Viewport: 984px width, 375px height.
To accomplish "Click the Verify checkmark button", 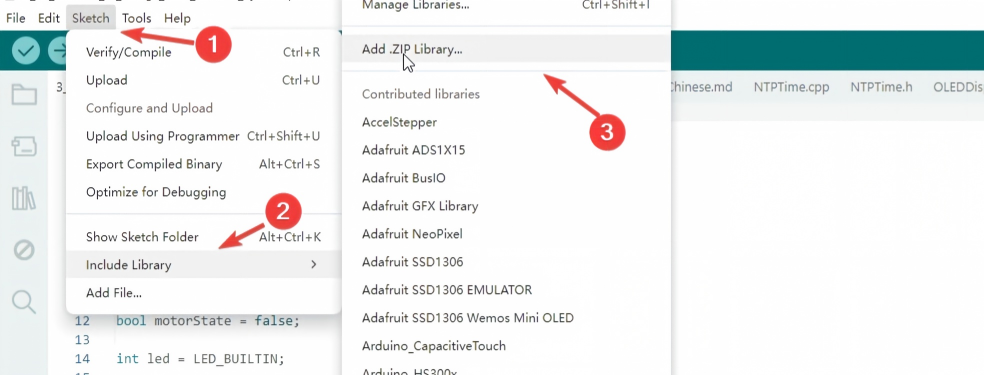I will (x=26, y=51).
